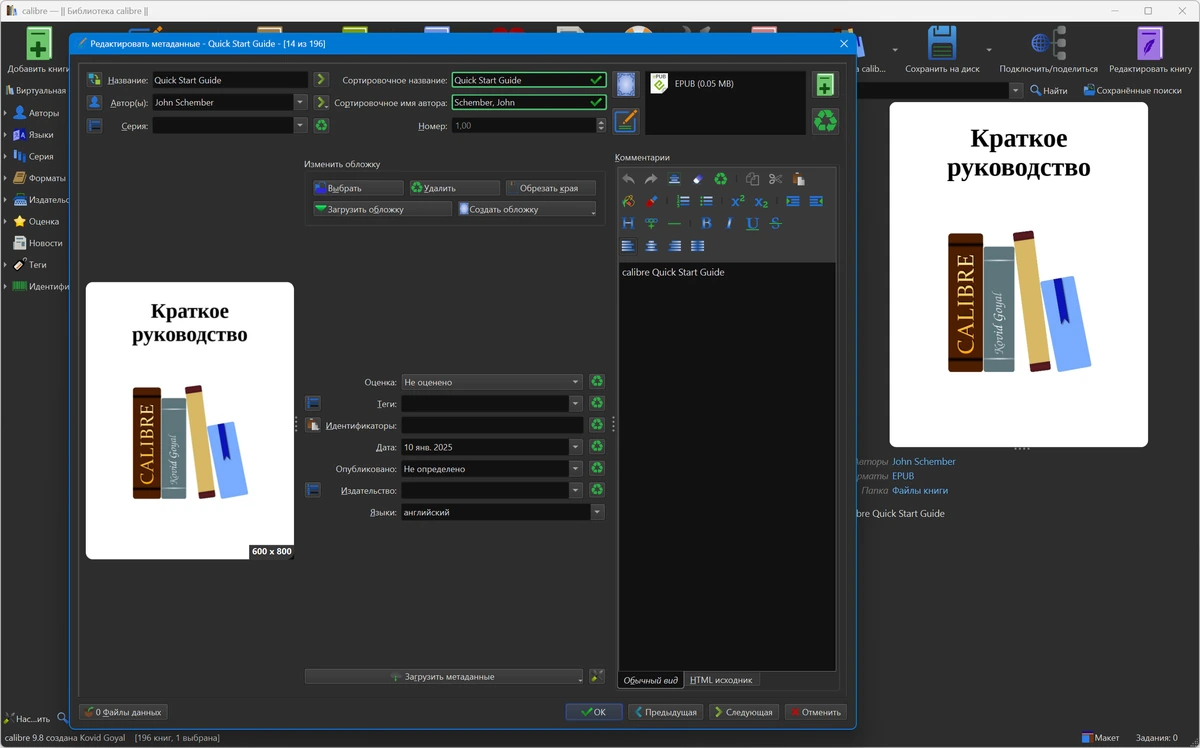Toggle bold formatting
1200x748 pixels.
[706, 223]
